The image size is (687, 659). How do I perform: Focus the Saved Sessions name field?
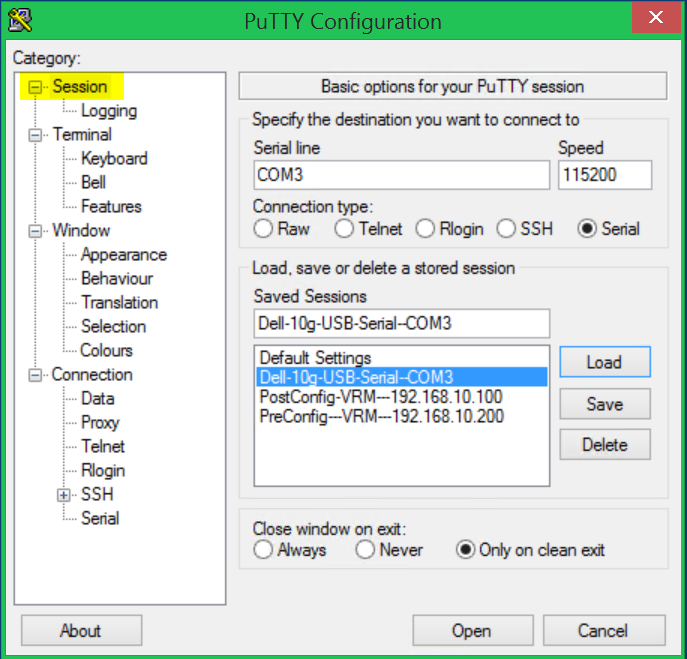[401, 323]
